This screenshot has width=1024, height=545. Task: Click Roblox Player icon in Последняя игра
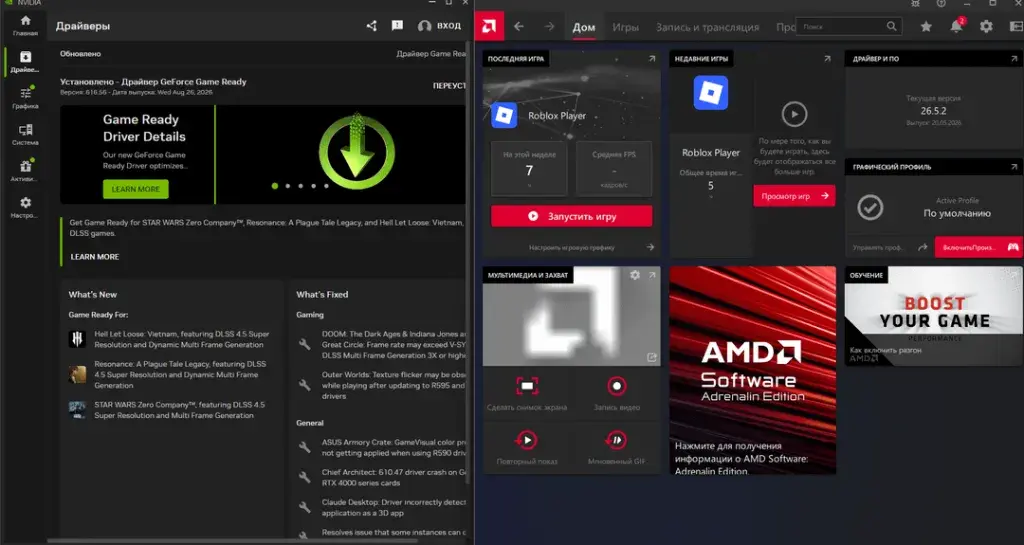[x=504, y=116]
